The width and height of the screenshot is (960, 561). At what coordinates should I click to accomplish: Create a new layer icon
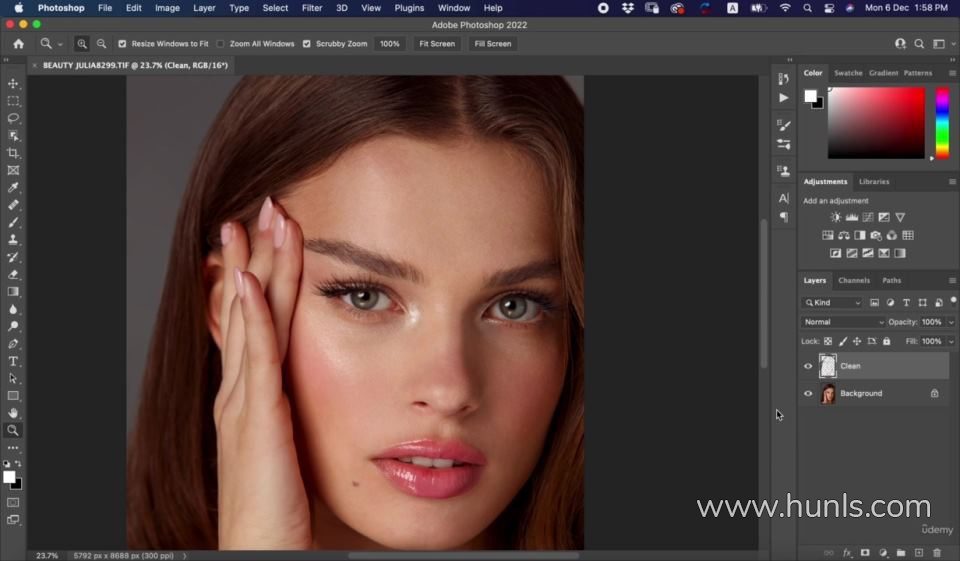tap(918, 552)
